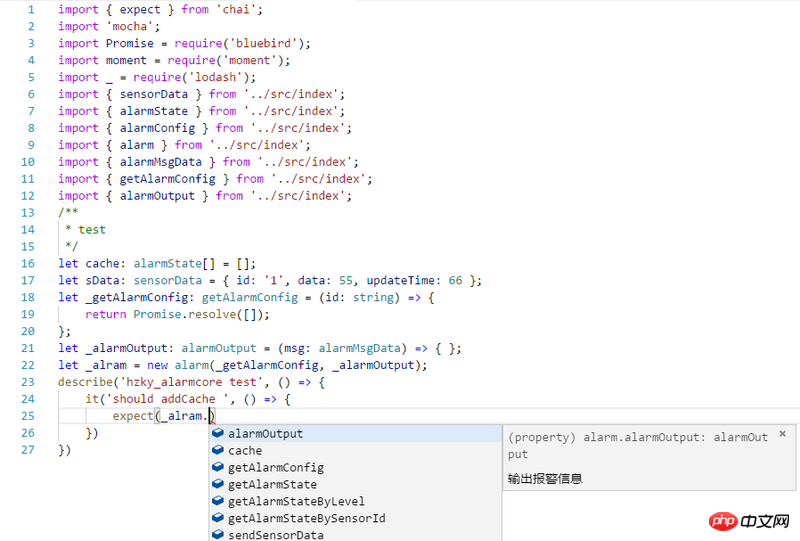Choose getAlarmConfig from suggestion list
Viewport: 800px width, 541px height.
tap(356, 467)
